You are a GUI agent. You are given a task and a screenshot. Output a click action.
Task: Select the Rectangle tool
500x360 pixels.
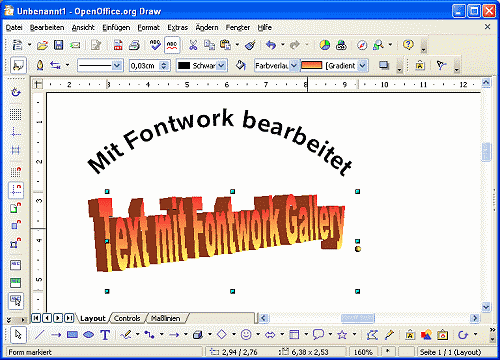[x=72, y=334]
